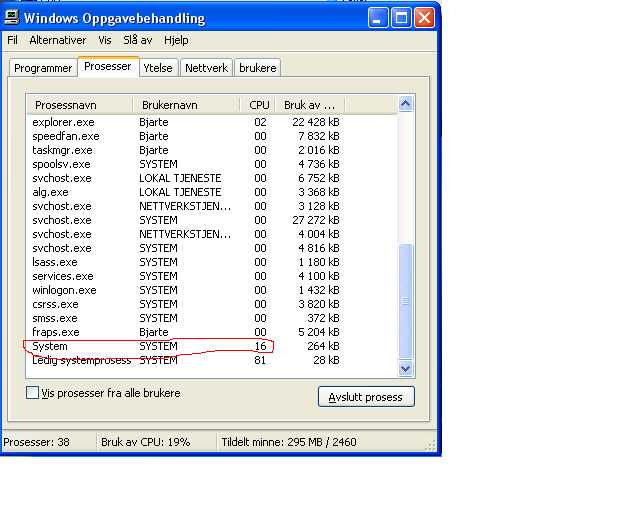Click the CPU value 81
This screenshot has height=512, width=640.
tap(260, 360)
